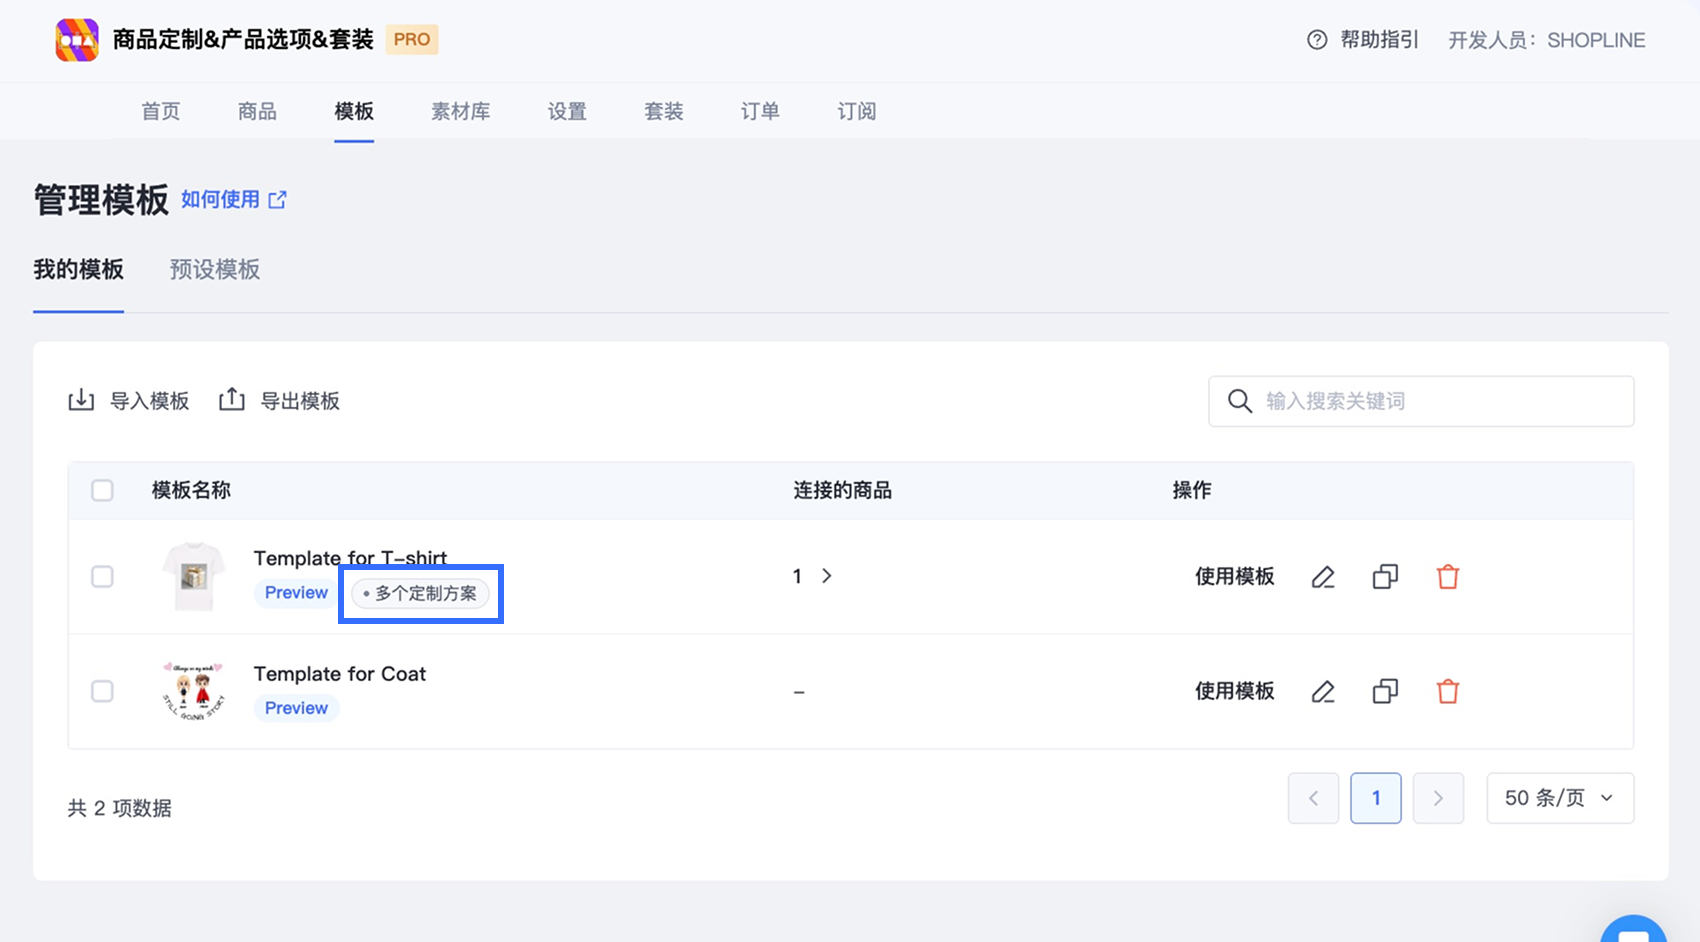The image size is (1700, 942).
Task: Switch to the 素材库 navigation tab
Action: click(x=460, y=111)
